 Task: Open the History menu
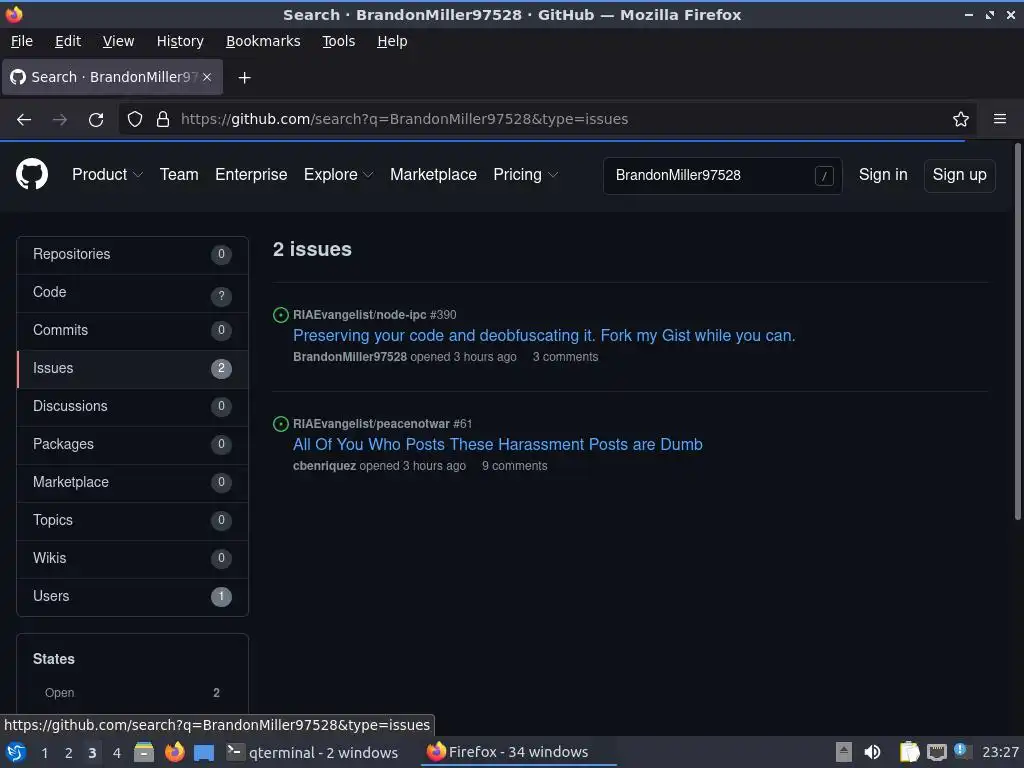180,41
